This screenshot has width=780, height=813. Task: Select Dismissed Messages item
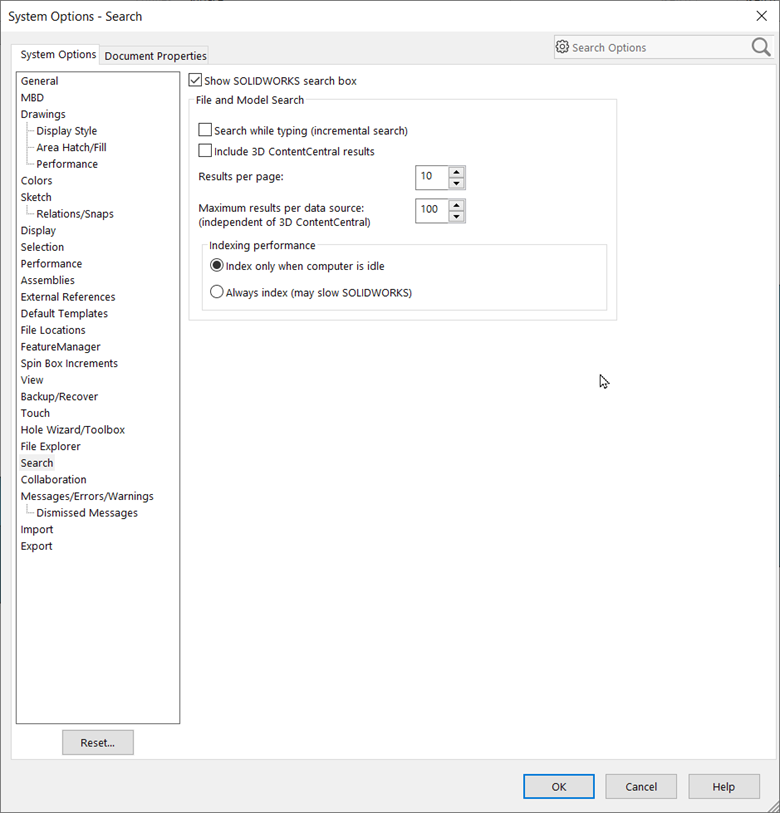coord(87,512)
